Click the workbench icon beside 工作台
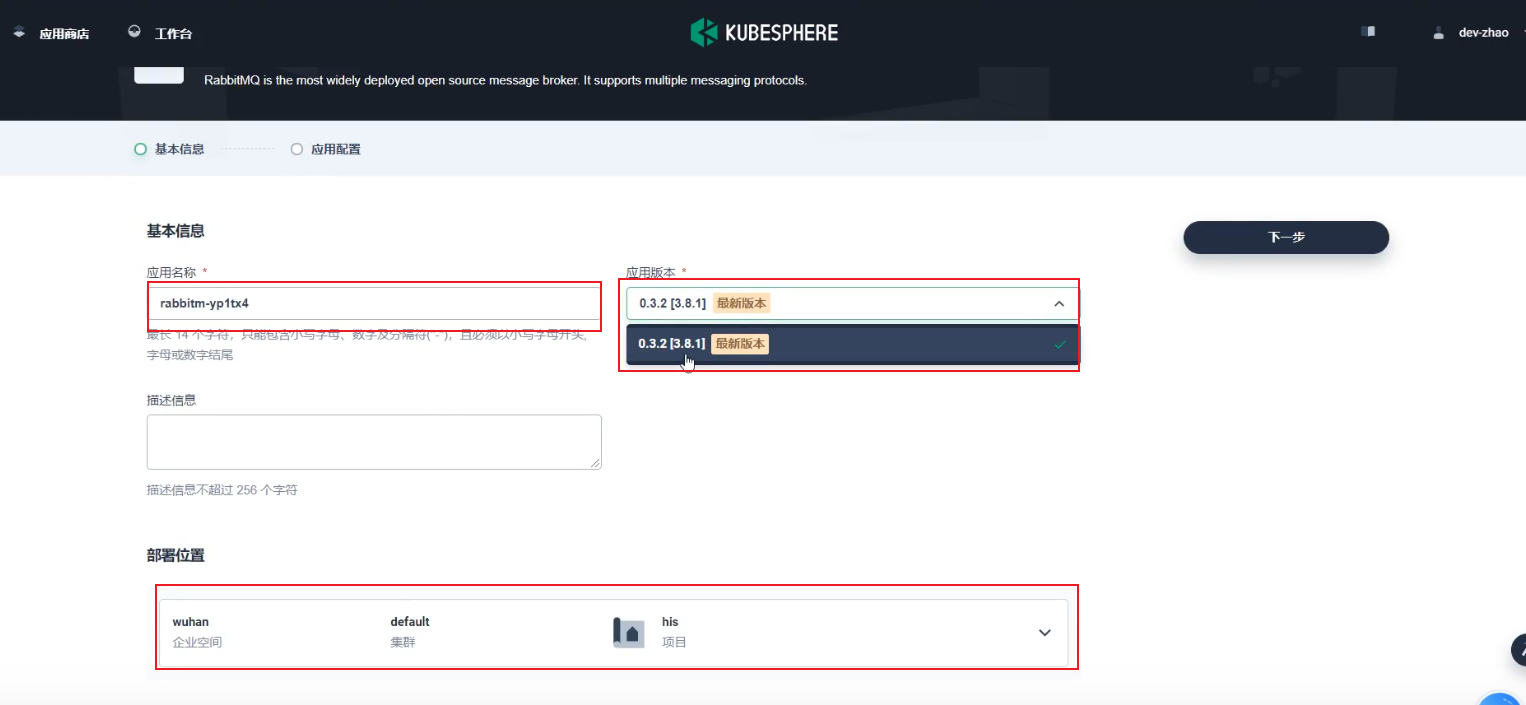 pos(135,32)
